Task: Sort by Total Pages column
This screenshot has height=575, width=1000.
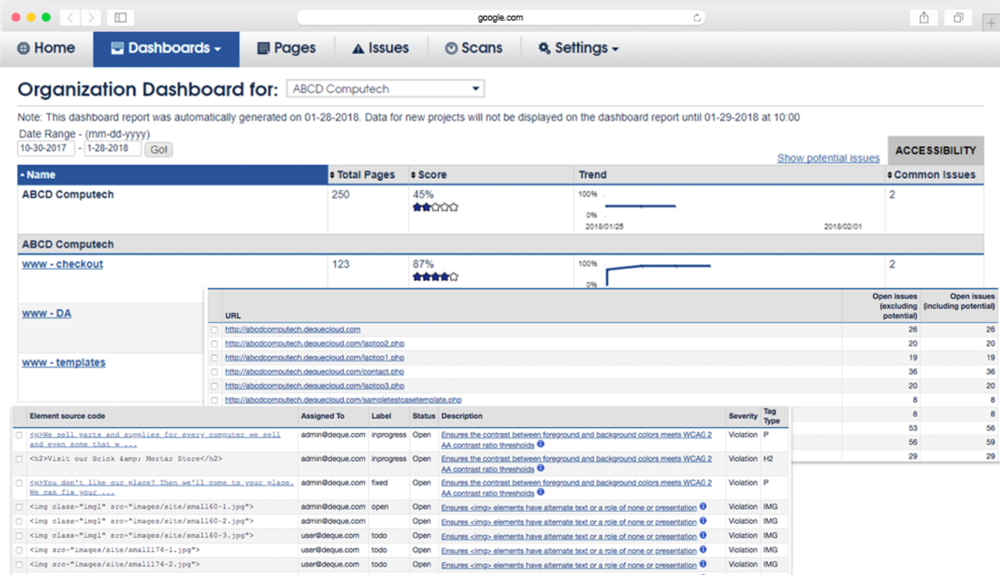Action: [362, 175]
